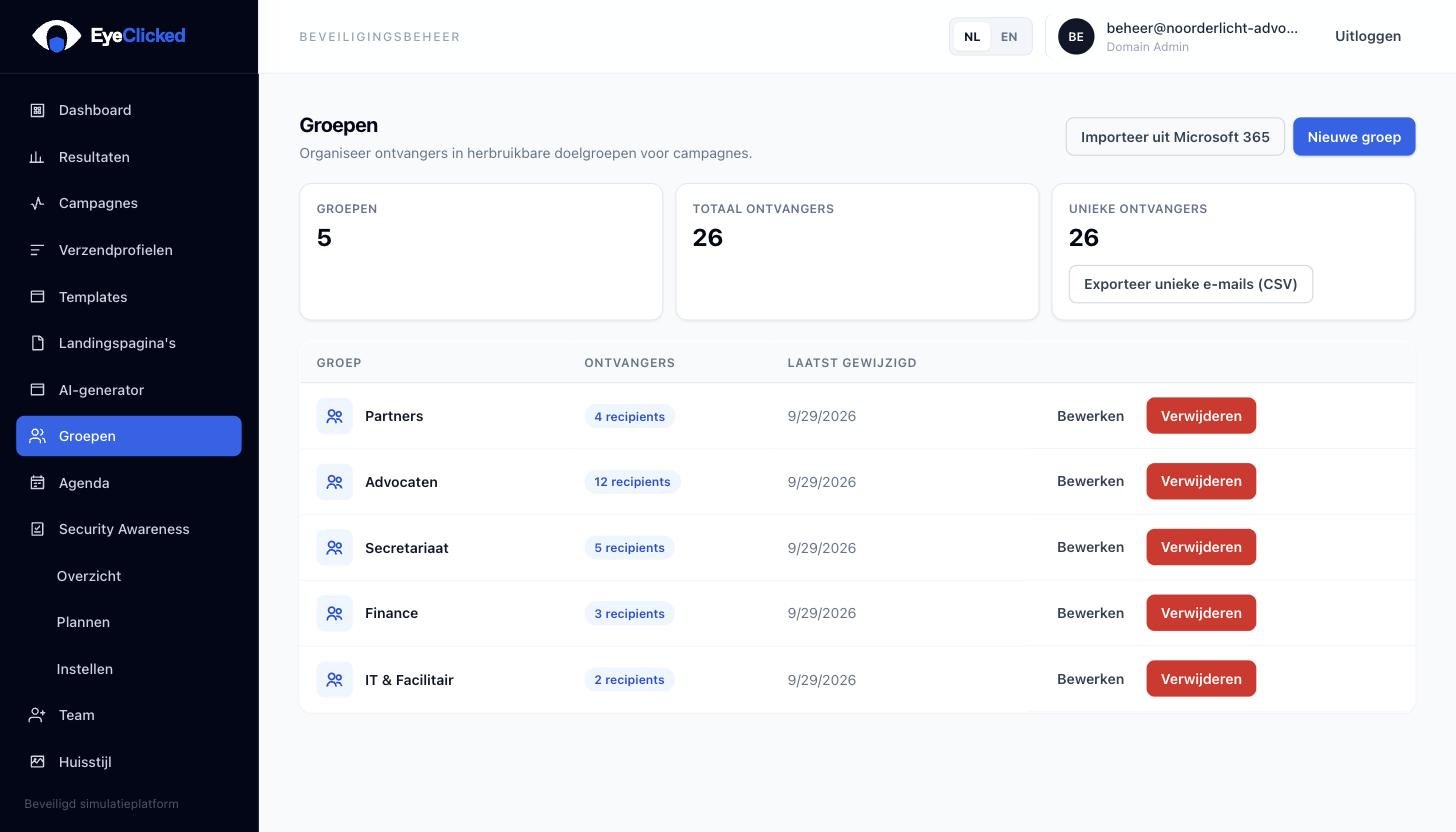Go to Plannen under Security Awareness
This screenshot has height=832, width=1456.
[83, 622]
